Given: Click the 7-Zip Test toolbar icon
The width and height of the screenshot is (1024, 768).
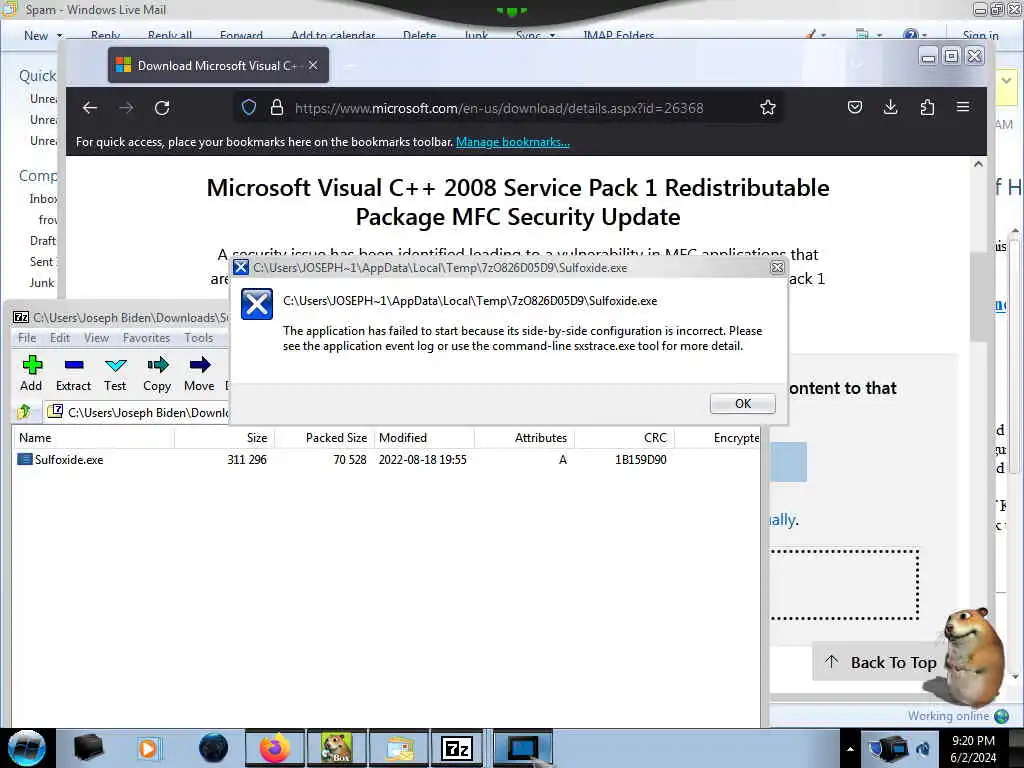Looking at the screenshot, I should pos(115,374).
